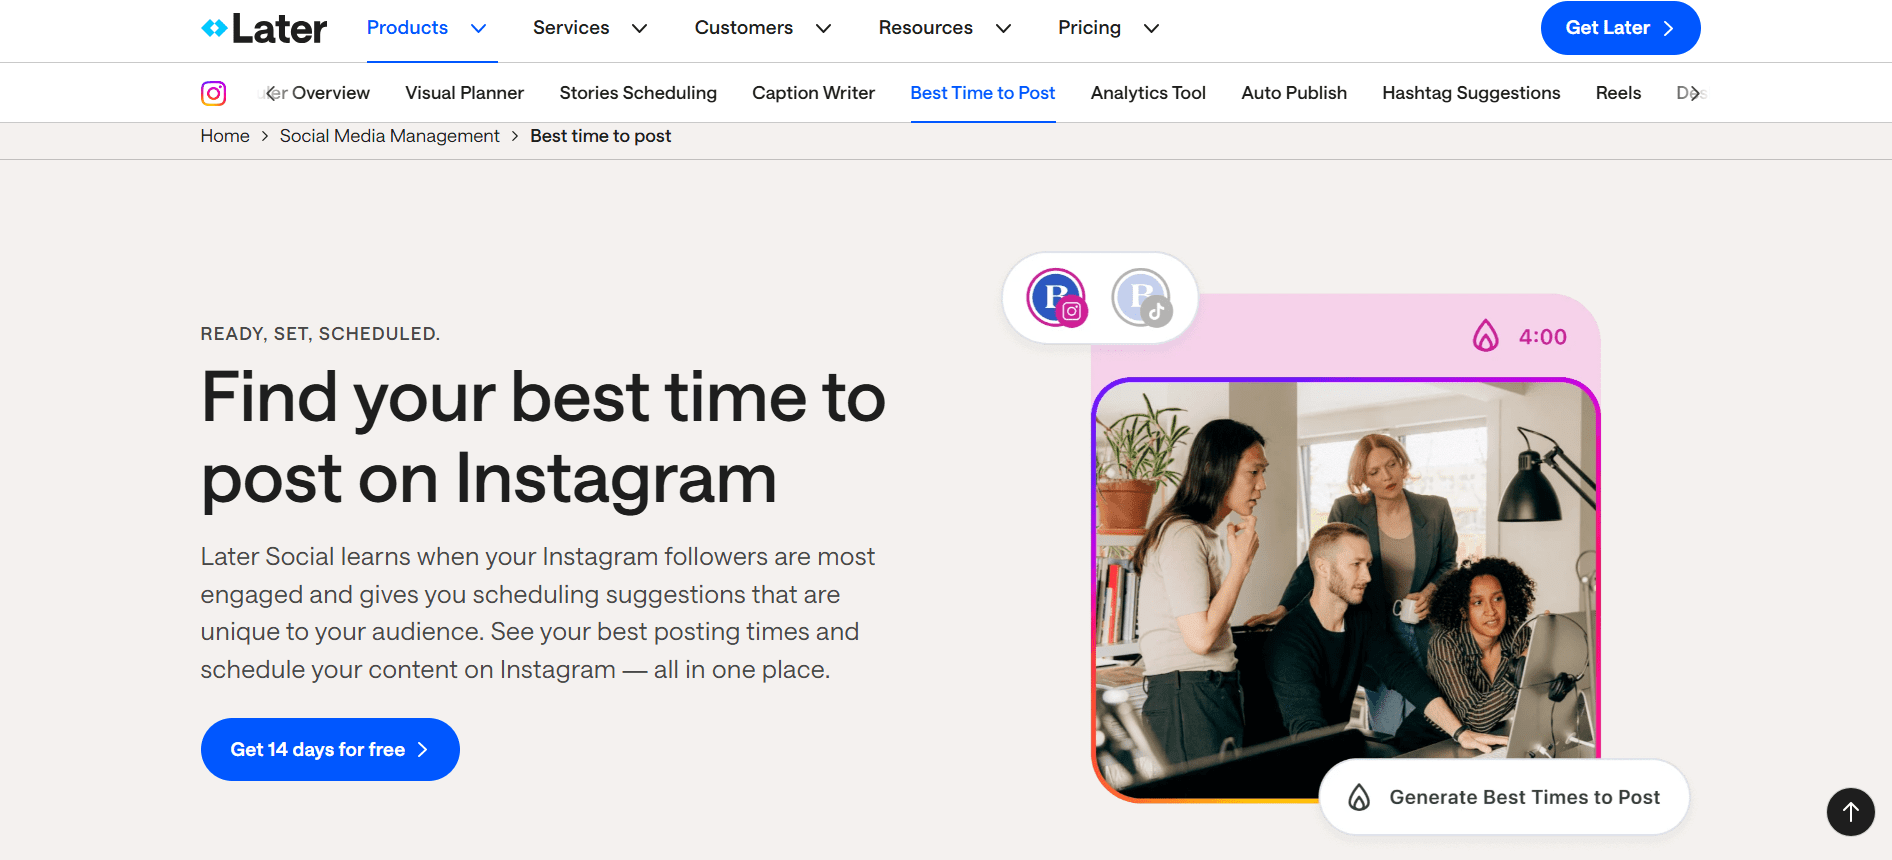Click the left arrow to scroll sub-navigation back

point(272,93)
